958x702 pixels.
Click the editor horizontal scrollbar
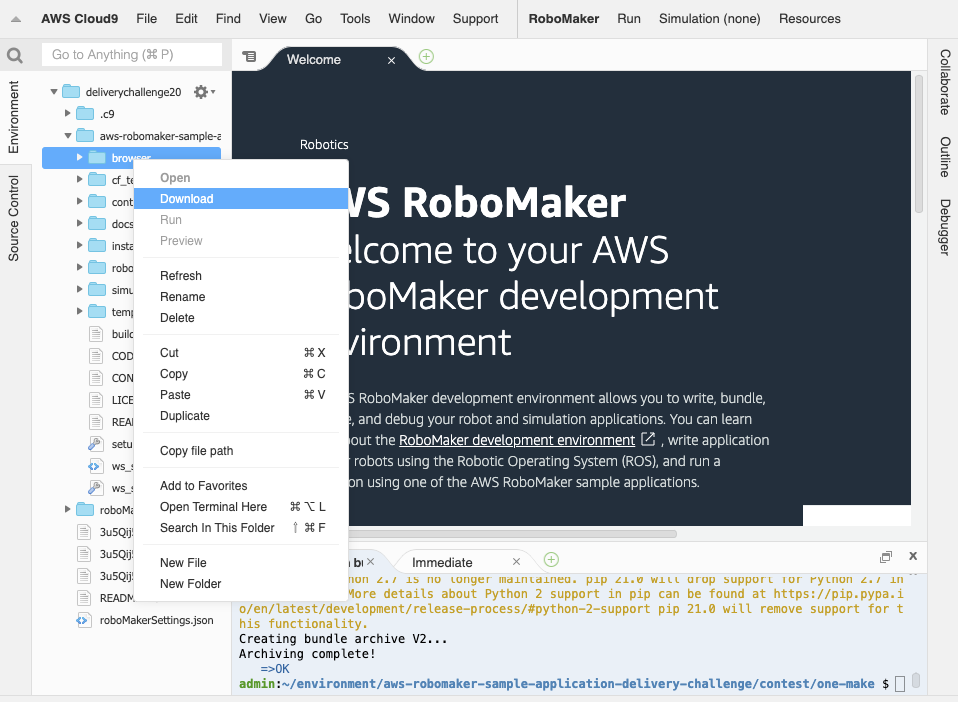[512, 534]
